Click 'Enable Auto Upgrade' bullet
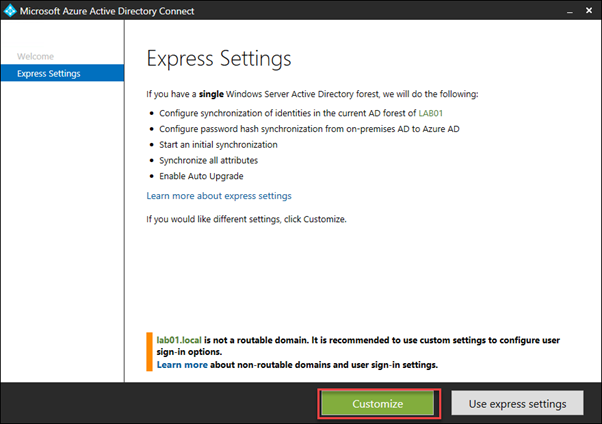 pos(201,176)
